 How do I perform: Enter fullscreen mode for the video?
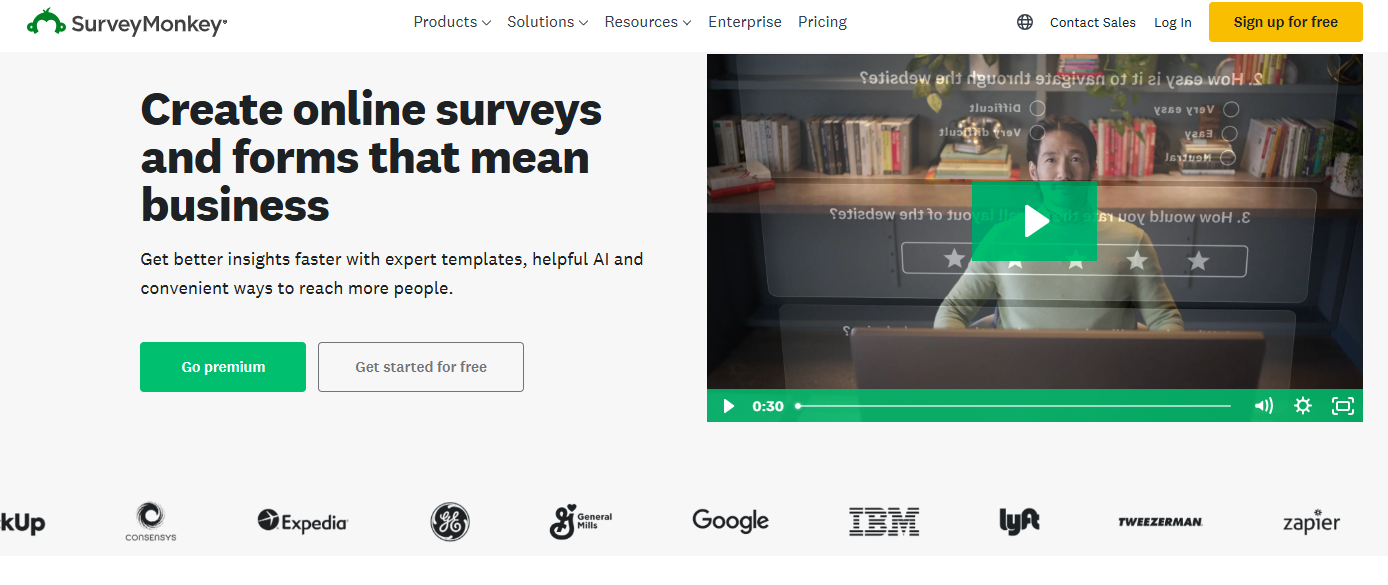(1342, 406)
